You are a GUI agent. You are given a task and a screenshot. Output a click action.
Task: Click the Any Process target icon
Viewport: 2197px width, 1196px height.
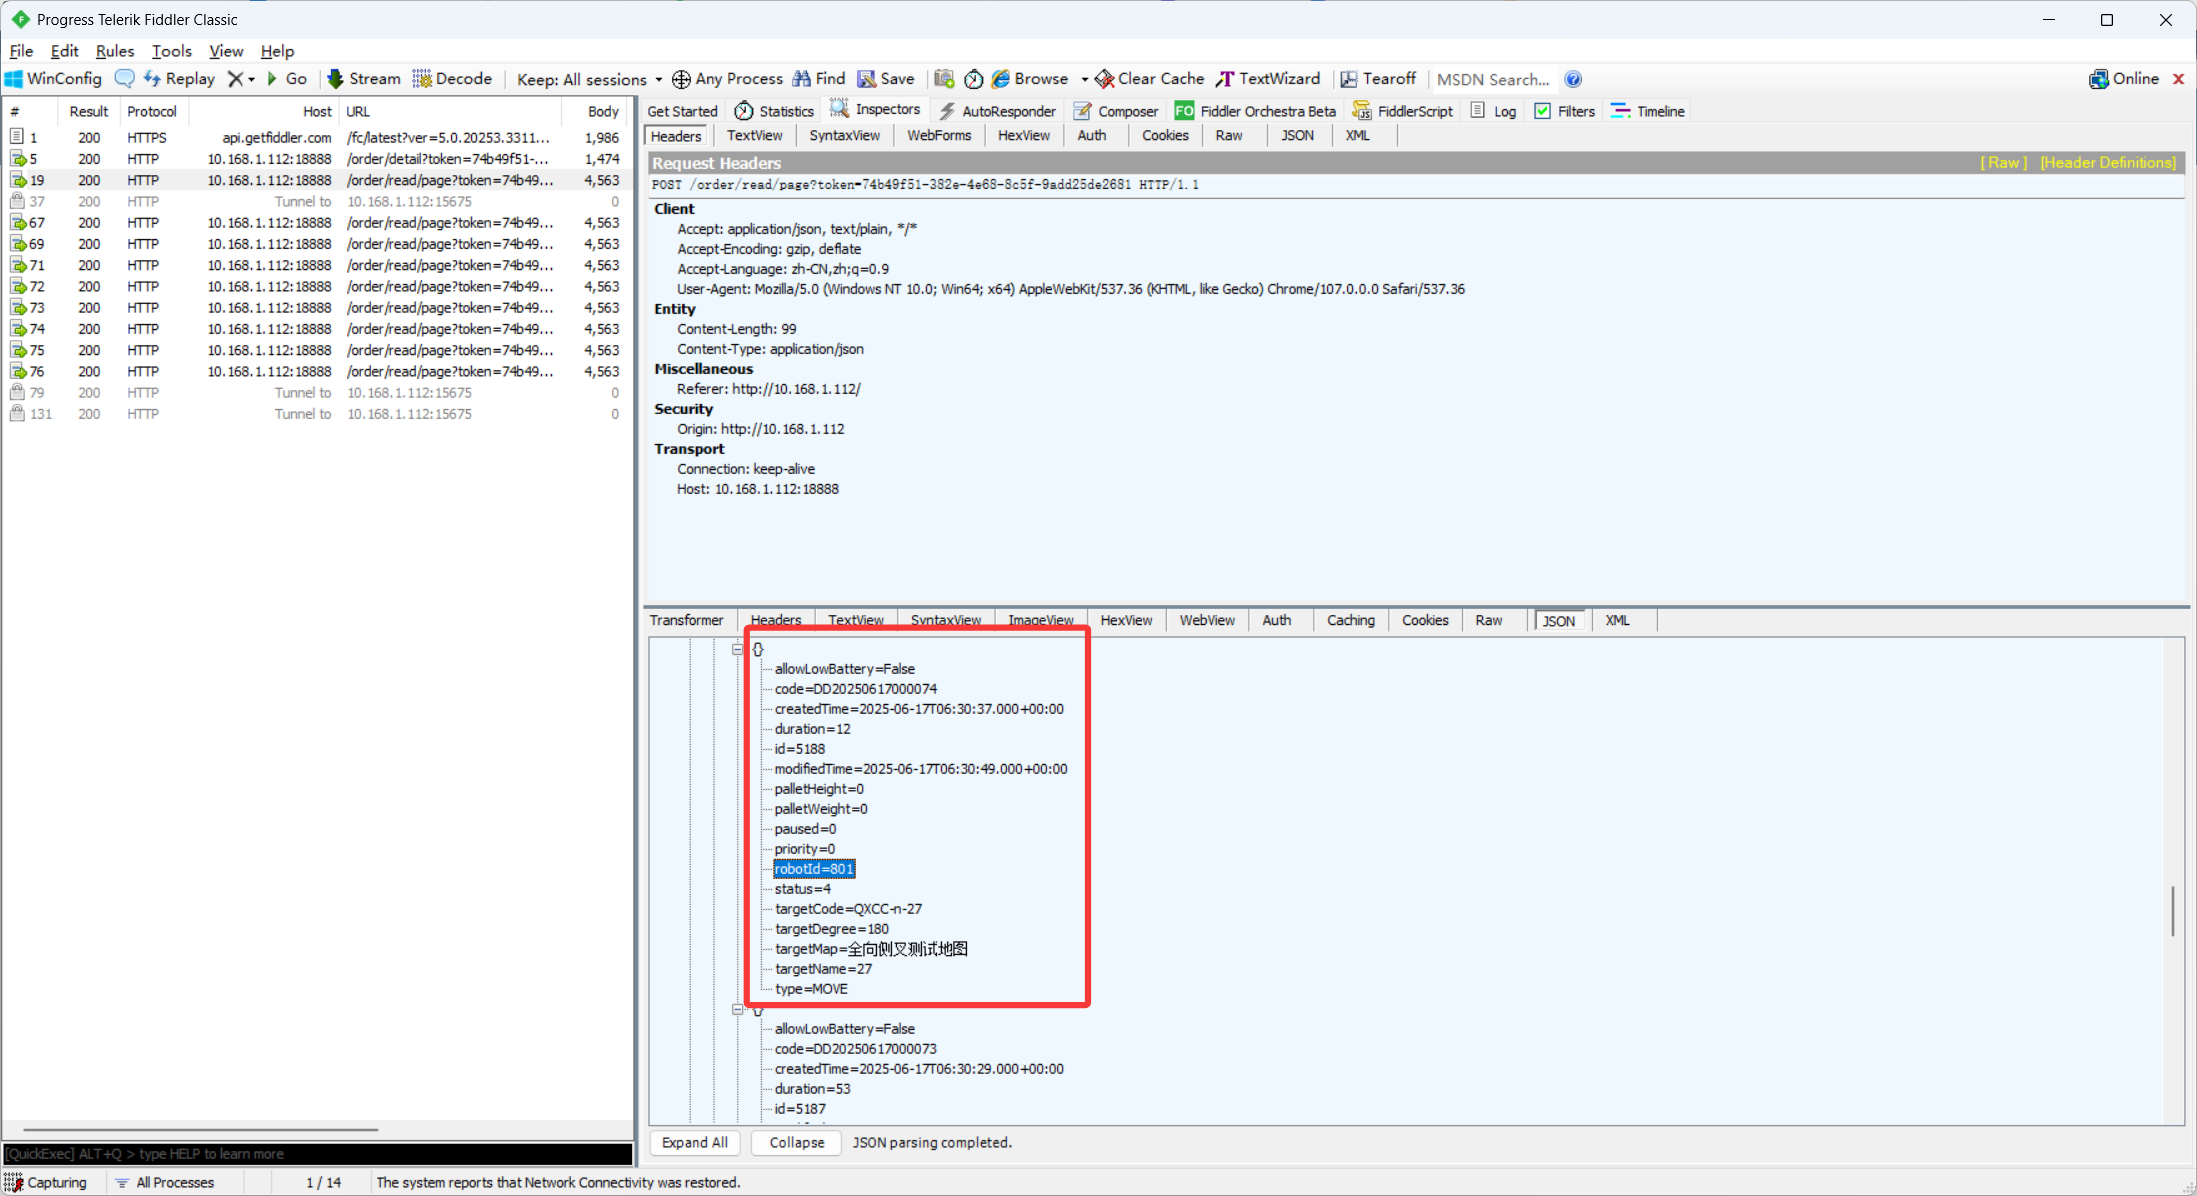pos(681,79)
